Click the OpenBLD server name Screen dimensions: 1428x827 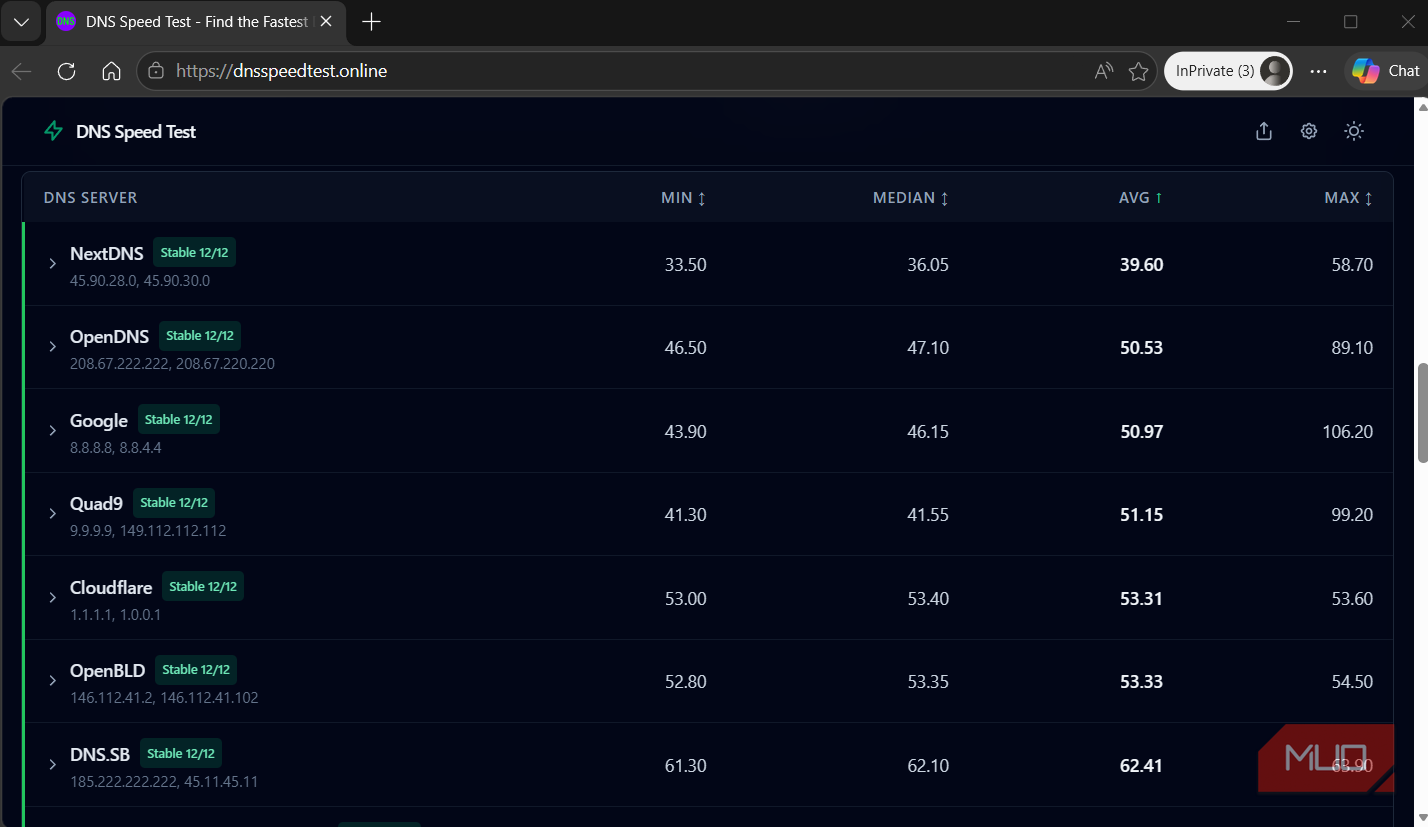[x=108, y=671]
